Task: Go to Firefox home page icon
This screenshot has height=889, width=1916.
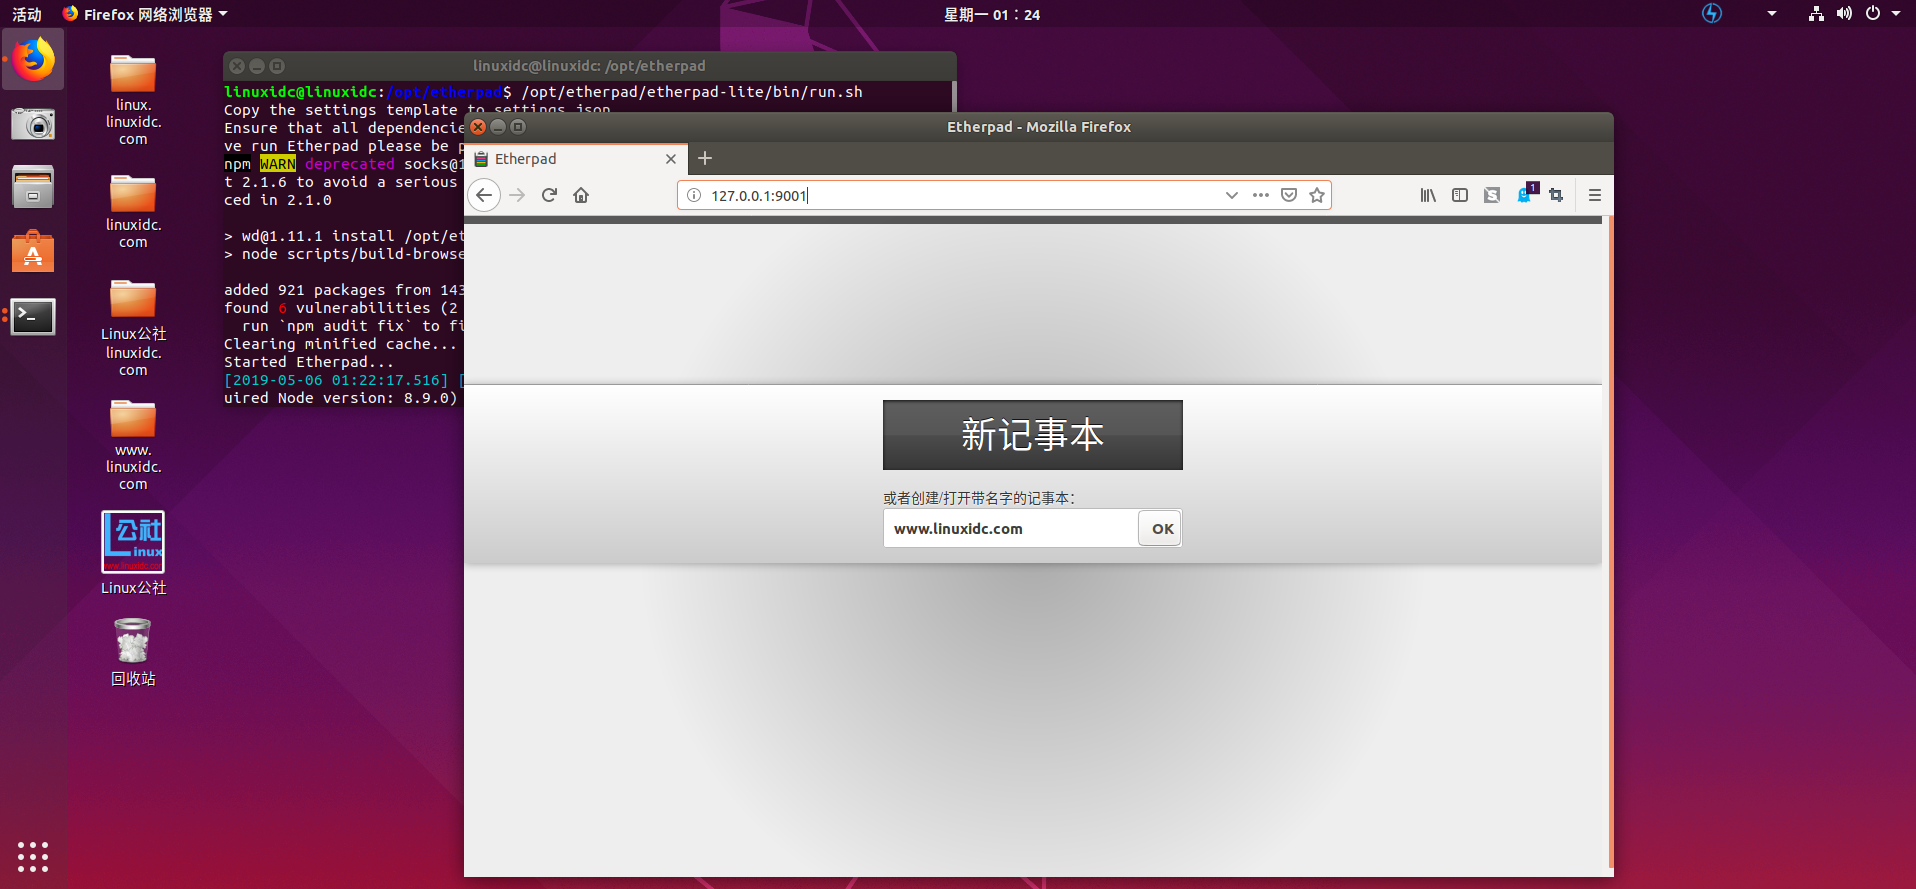Action: [581, 195]
